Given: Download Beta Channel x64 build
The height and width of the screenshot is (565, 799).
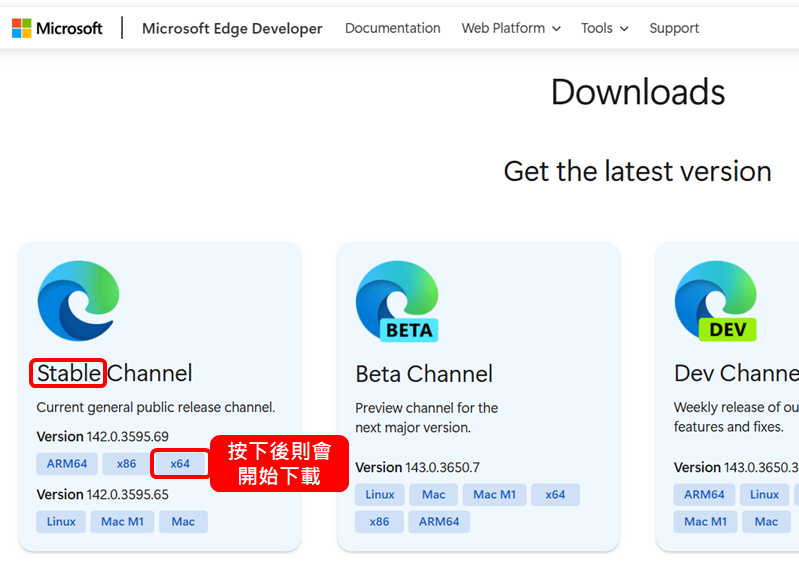Looking at the screenshot, I should (x=555, y=495).
